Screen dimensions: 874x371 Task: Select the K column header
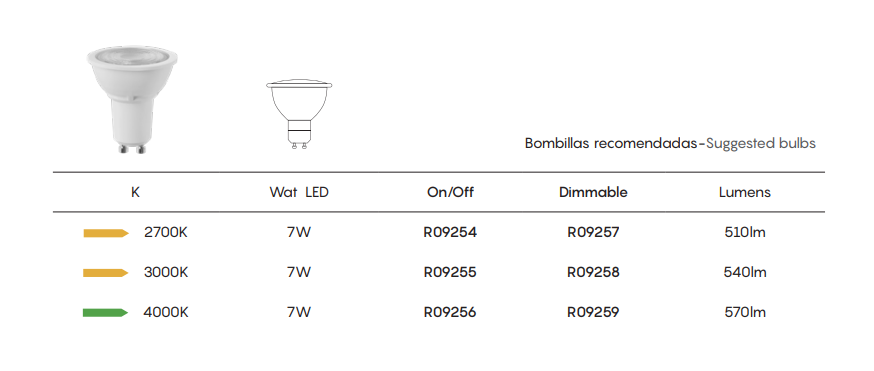135,193
